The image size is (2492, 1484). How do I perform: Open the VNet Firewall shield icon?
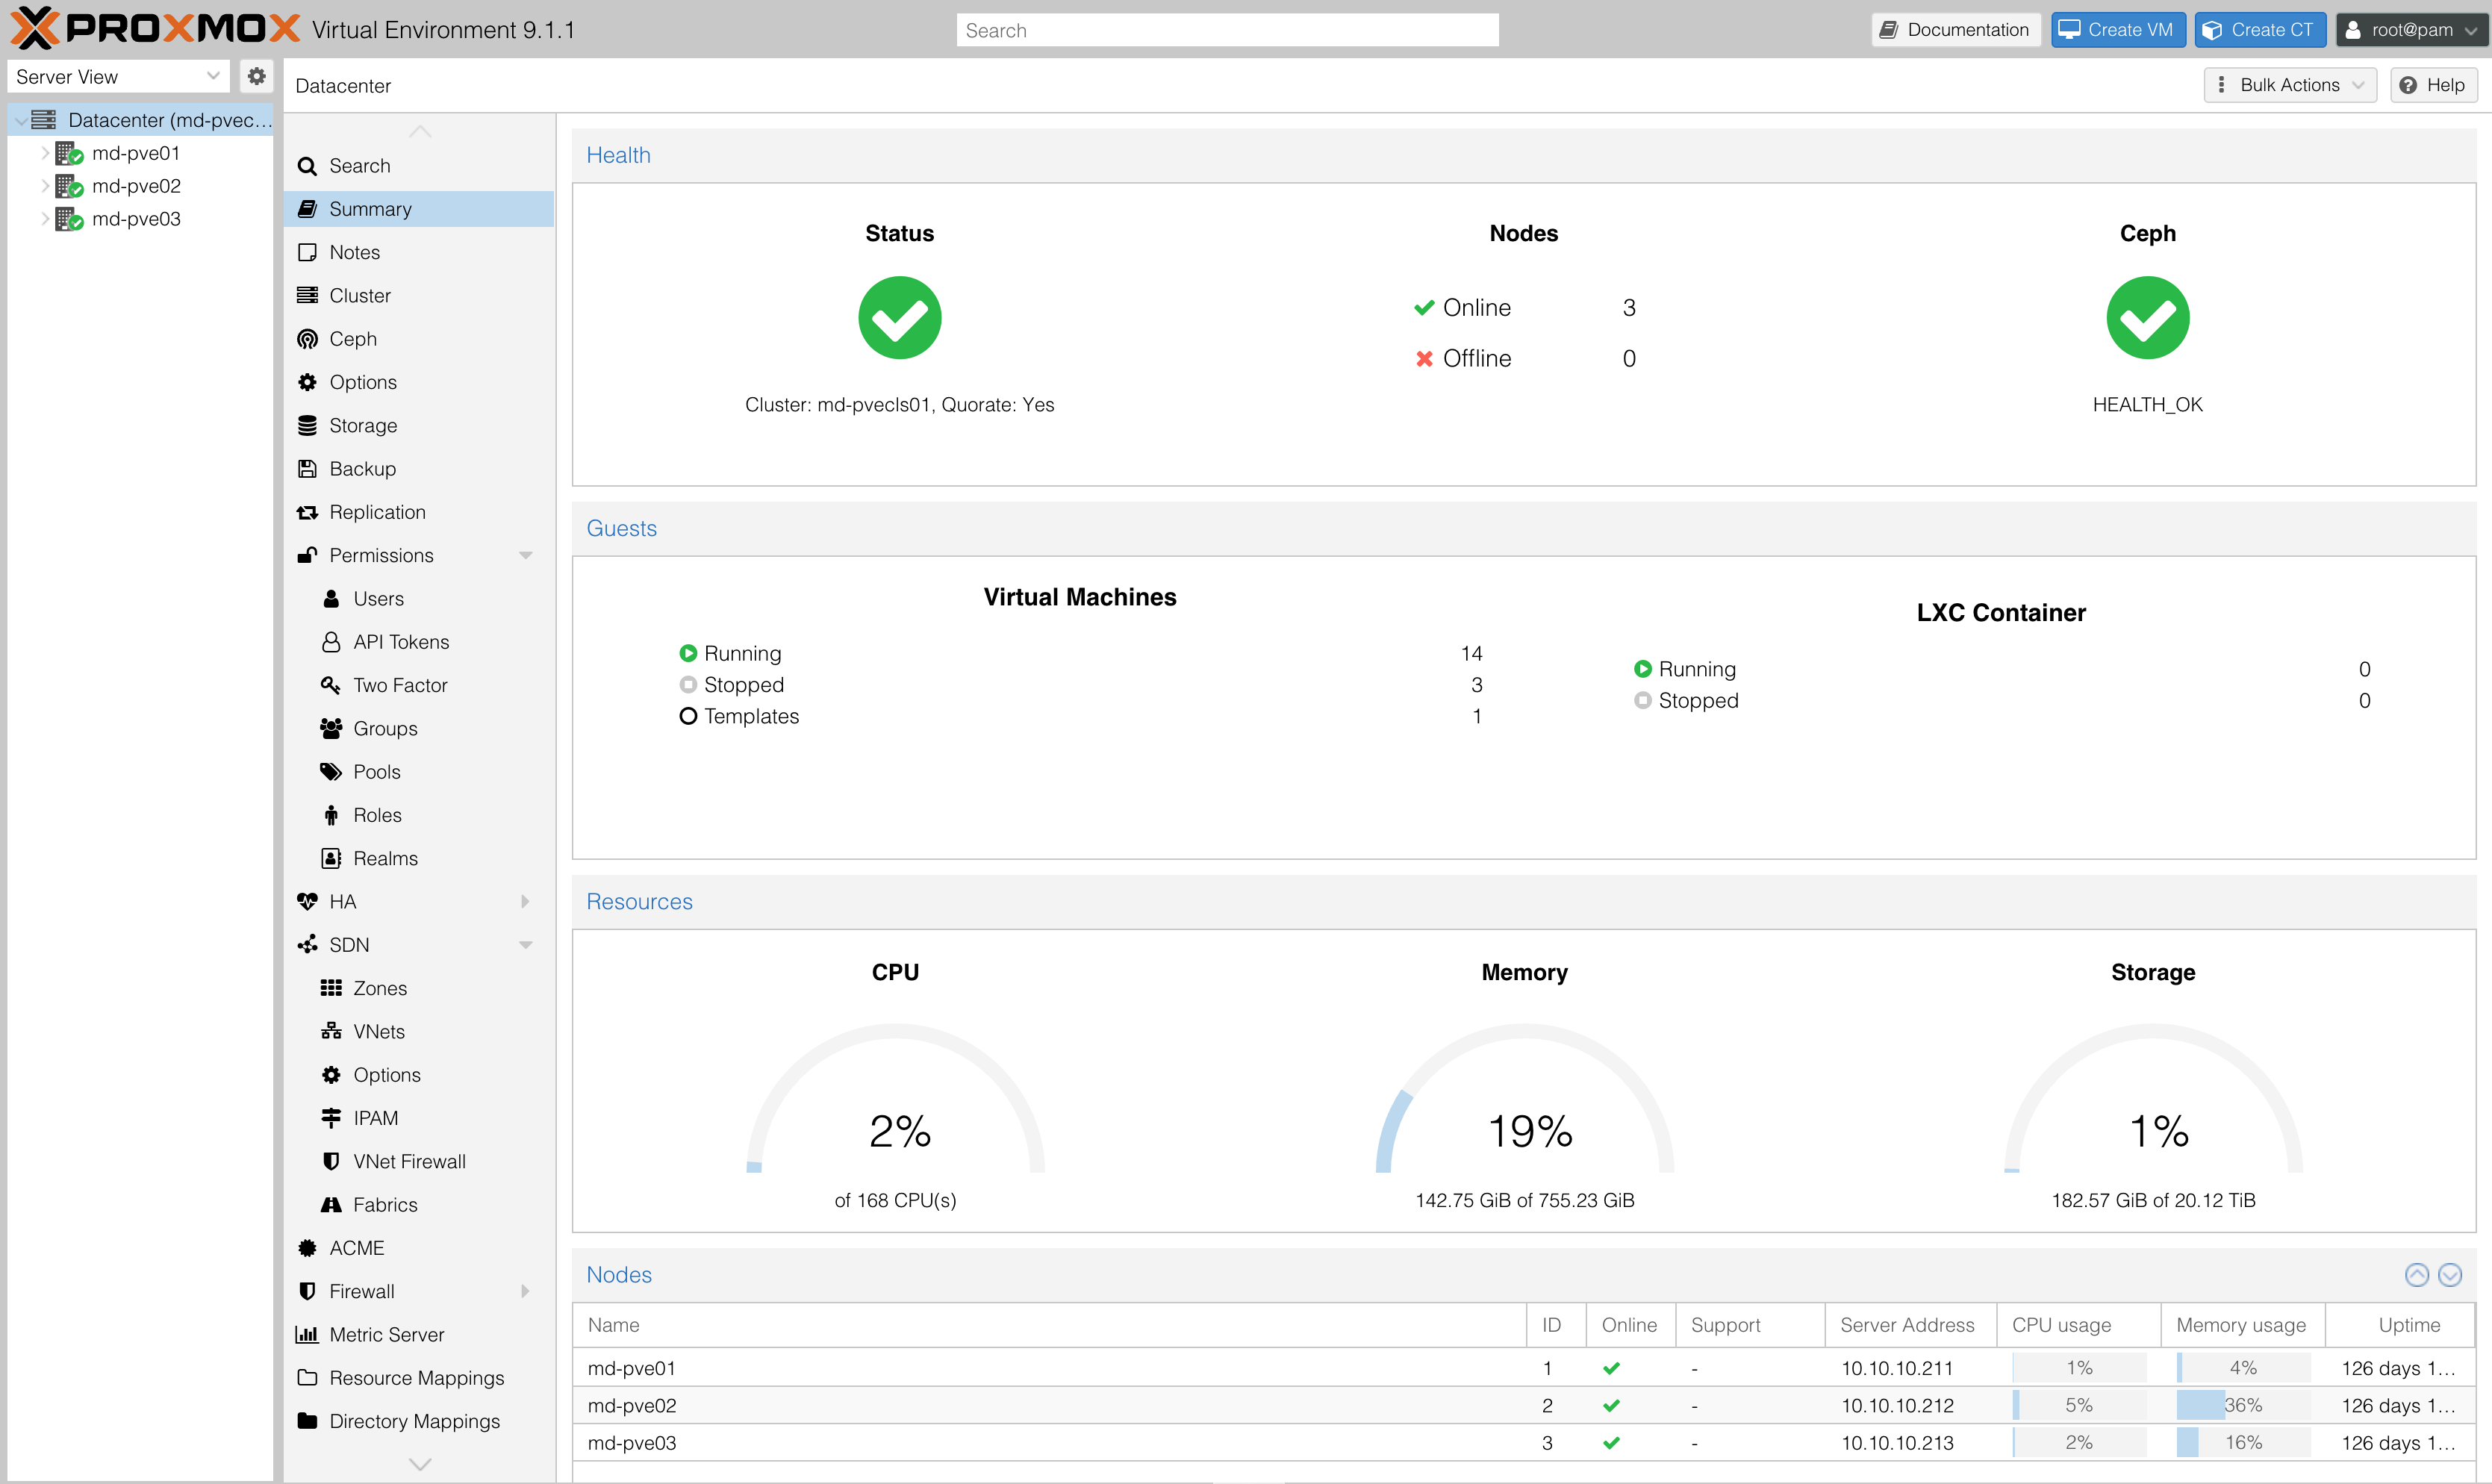(333, 1161)
